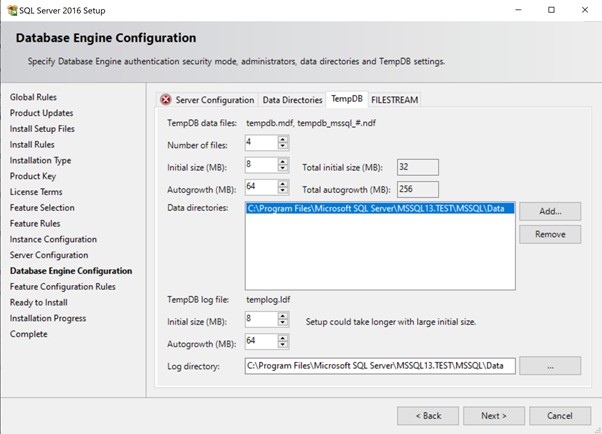Go to previous page with Back button
This screenshot has width=602, height=434.
[428, 416]
